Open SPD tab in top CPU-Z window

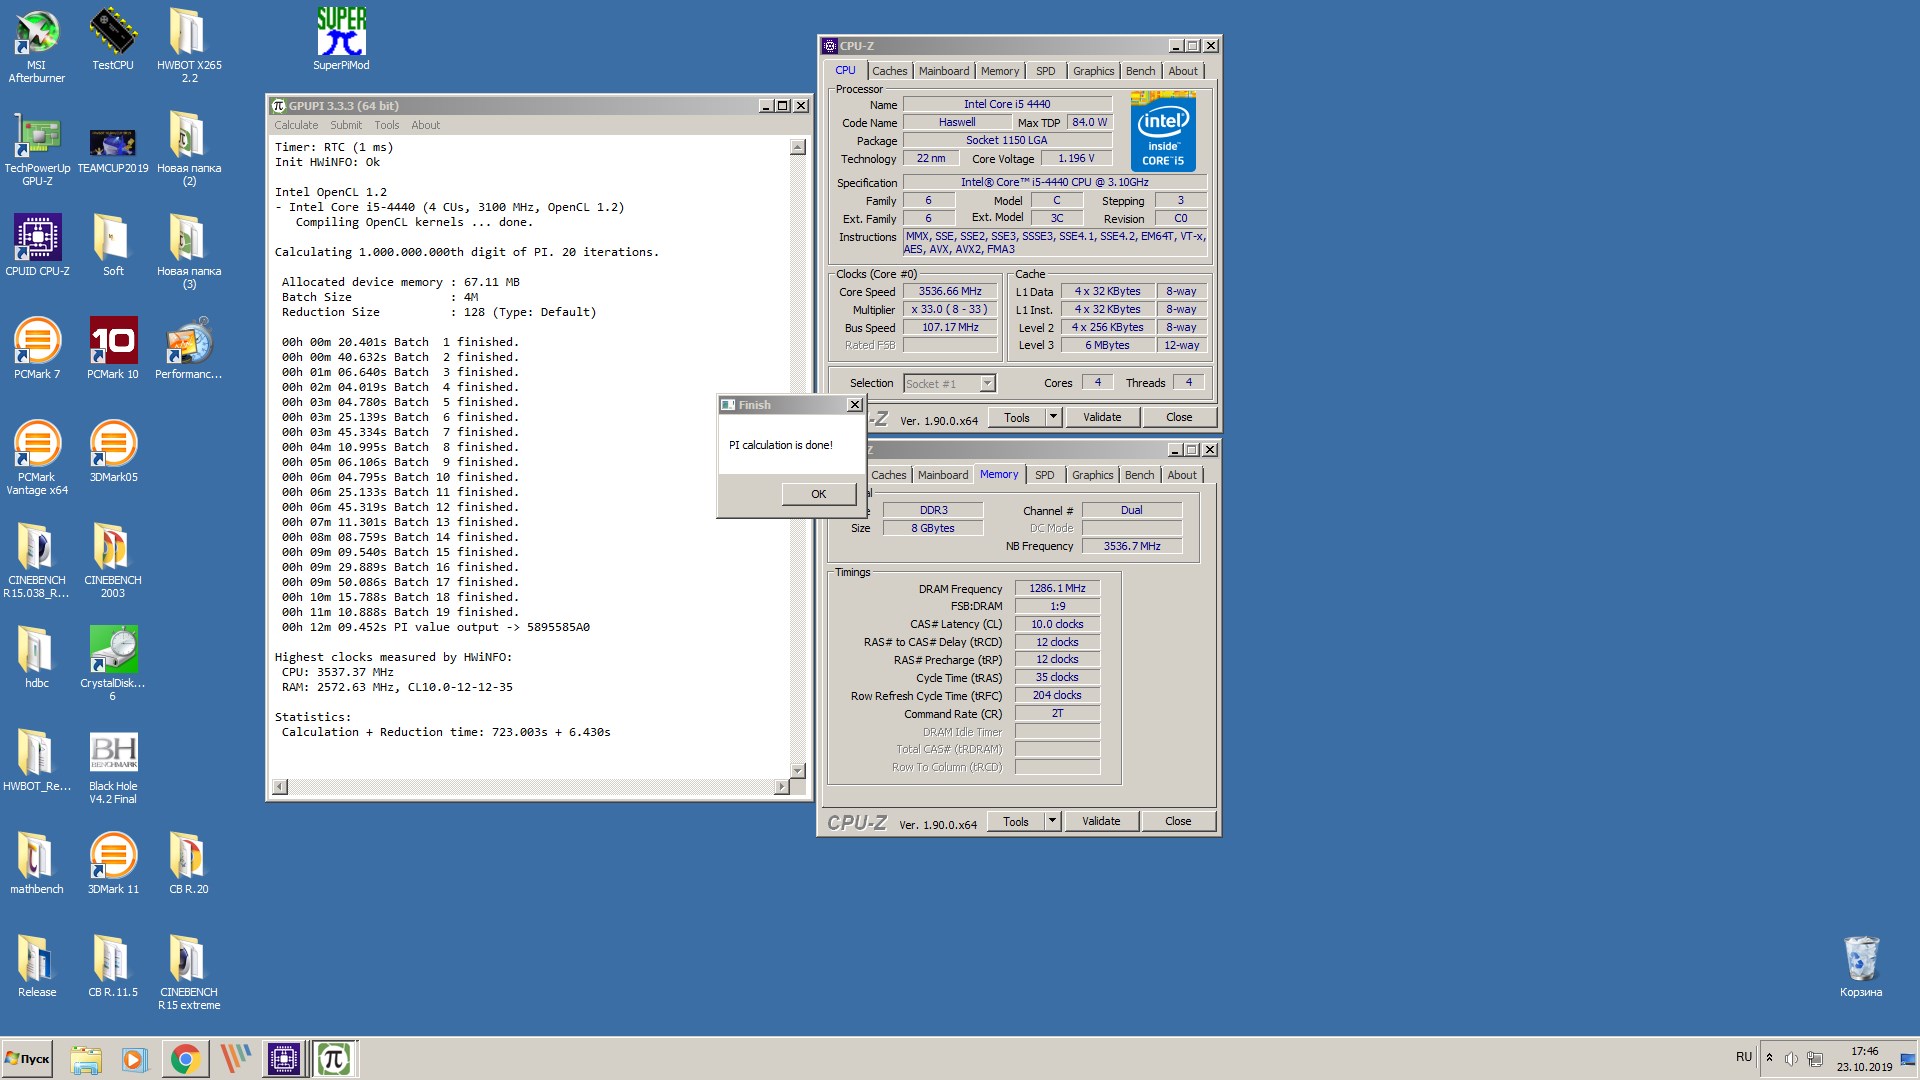[1045, 71]
